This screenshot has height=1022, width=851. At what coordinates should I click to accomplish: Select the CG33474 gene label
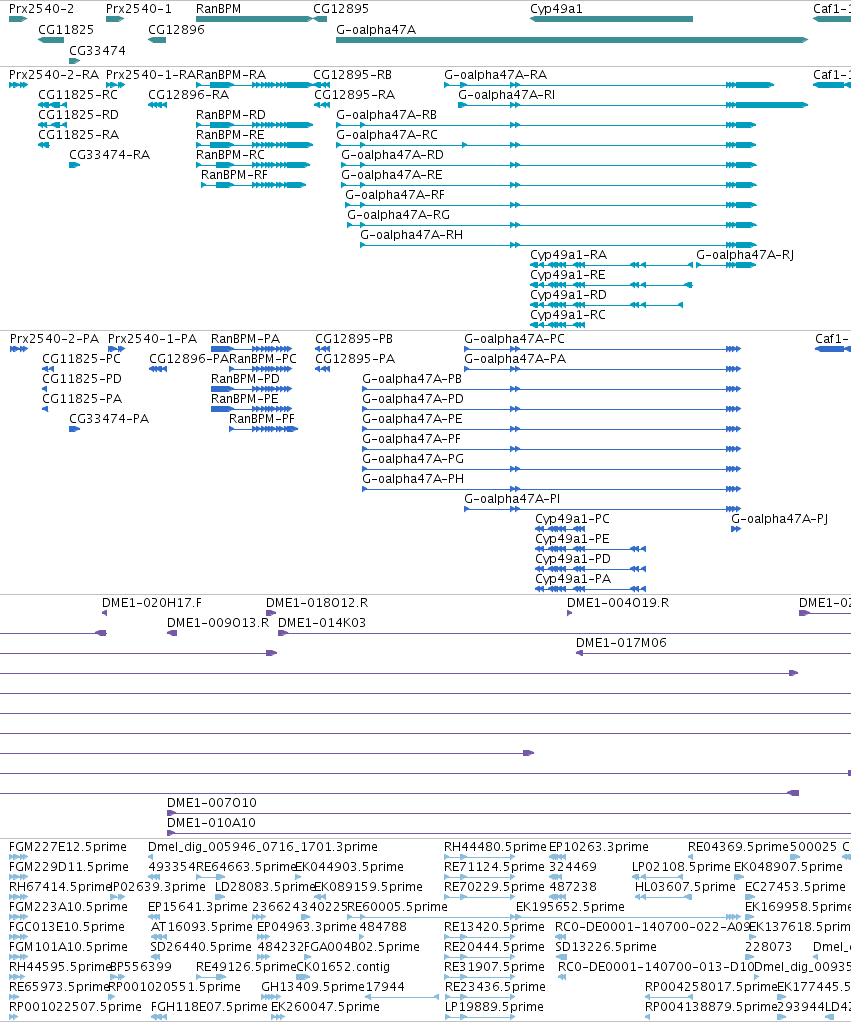tap(98, 51)
